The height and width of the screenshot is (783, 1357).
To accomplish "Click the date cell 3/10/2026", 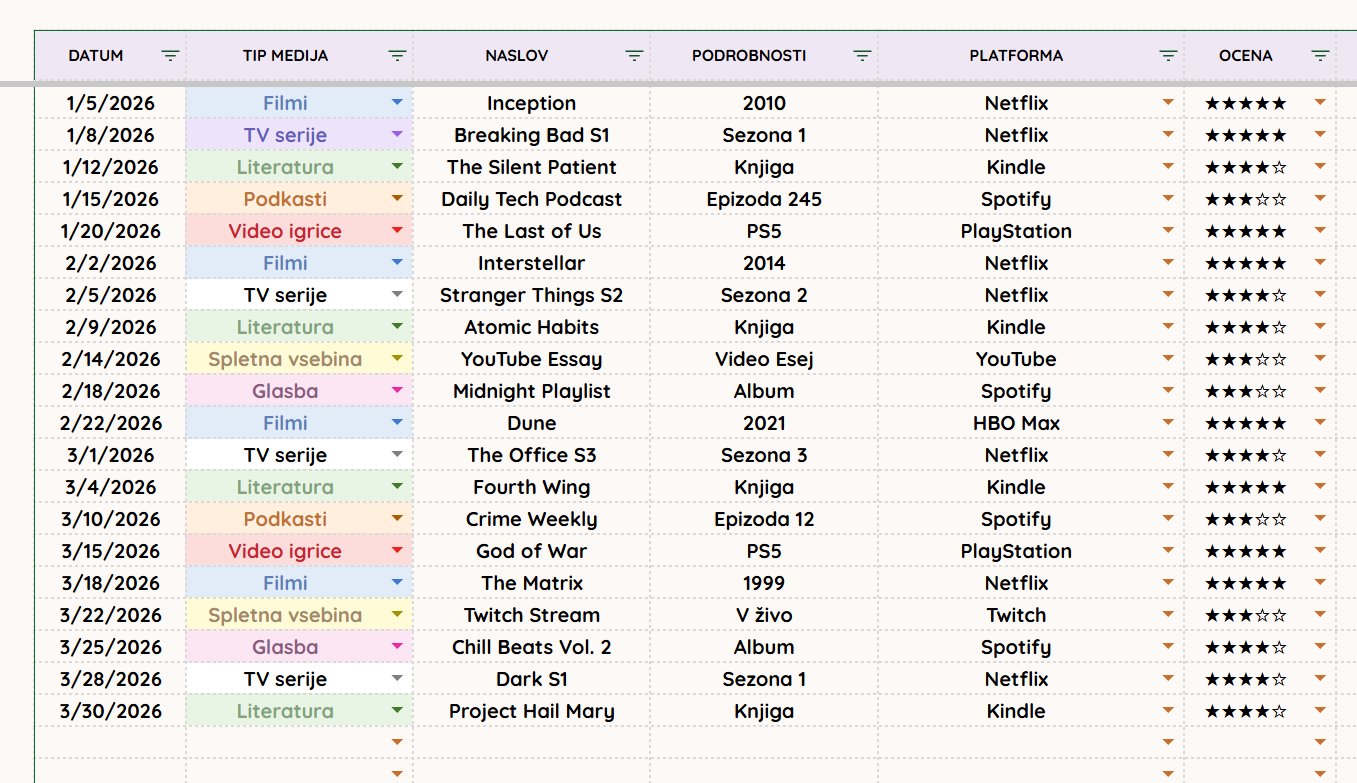I will (110, 519).
